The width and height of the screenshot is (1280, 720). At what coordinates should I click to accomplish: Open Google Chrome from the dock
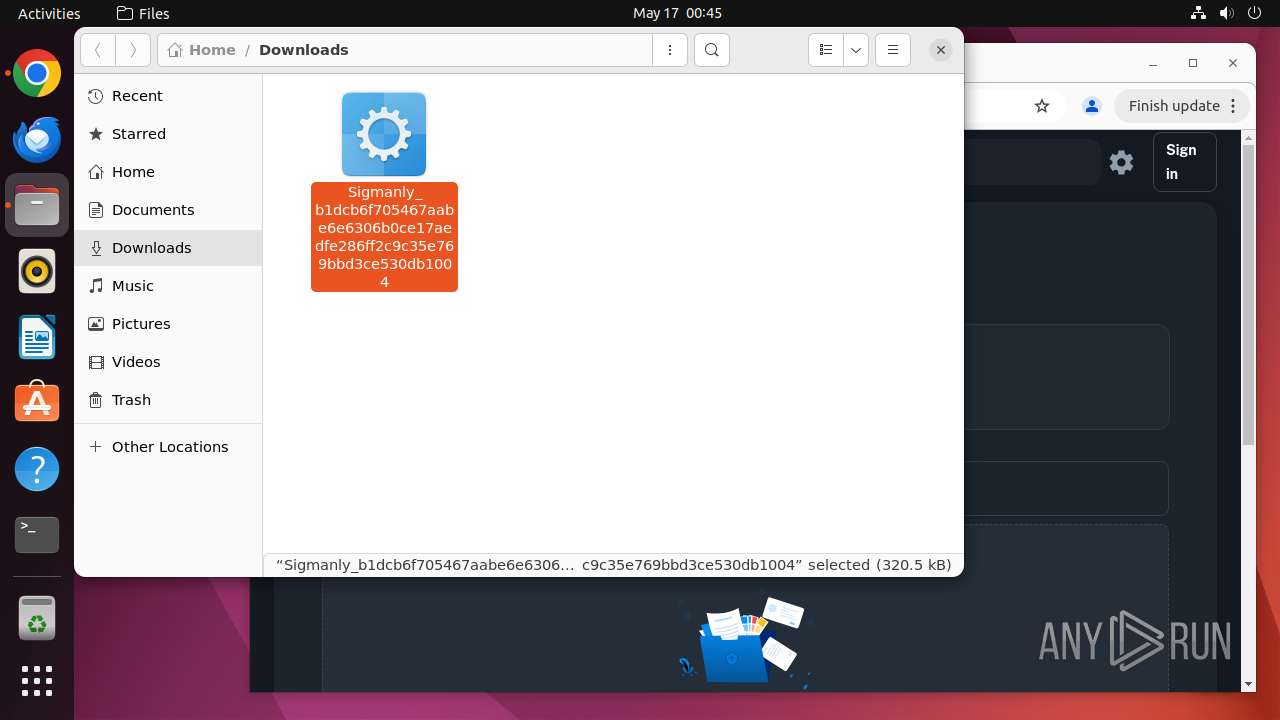pos(37,74)
